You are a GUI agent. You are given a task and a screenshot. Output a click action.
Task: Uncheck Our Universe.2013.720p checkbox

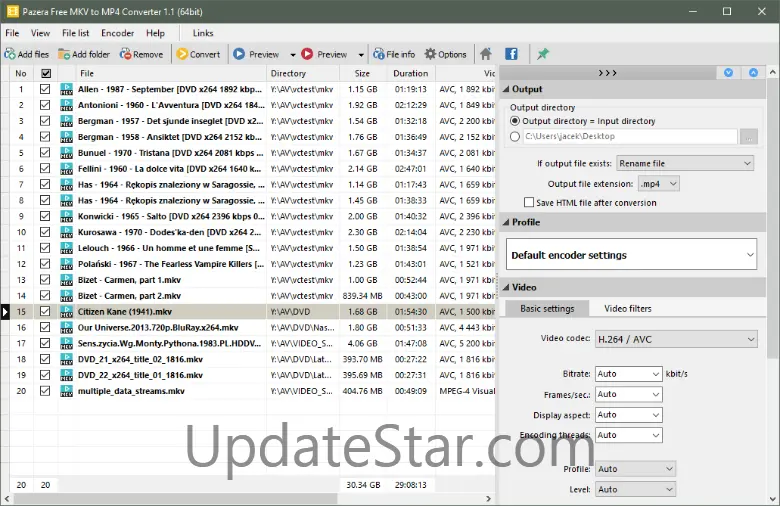[x=45, y=327]
